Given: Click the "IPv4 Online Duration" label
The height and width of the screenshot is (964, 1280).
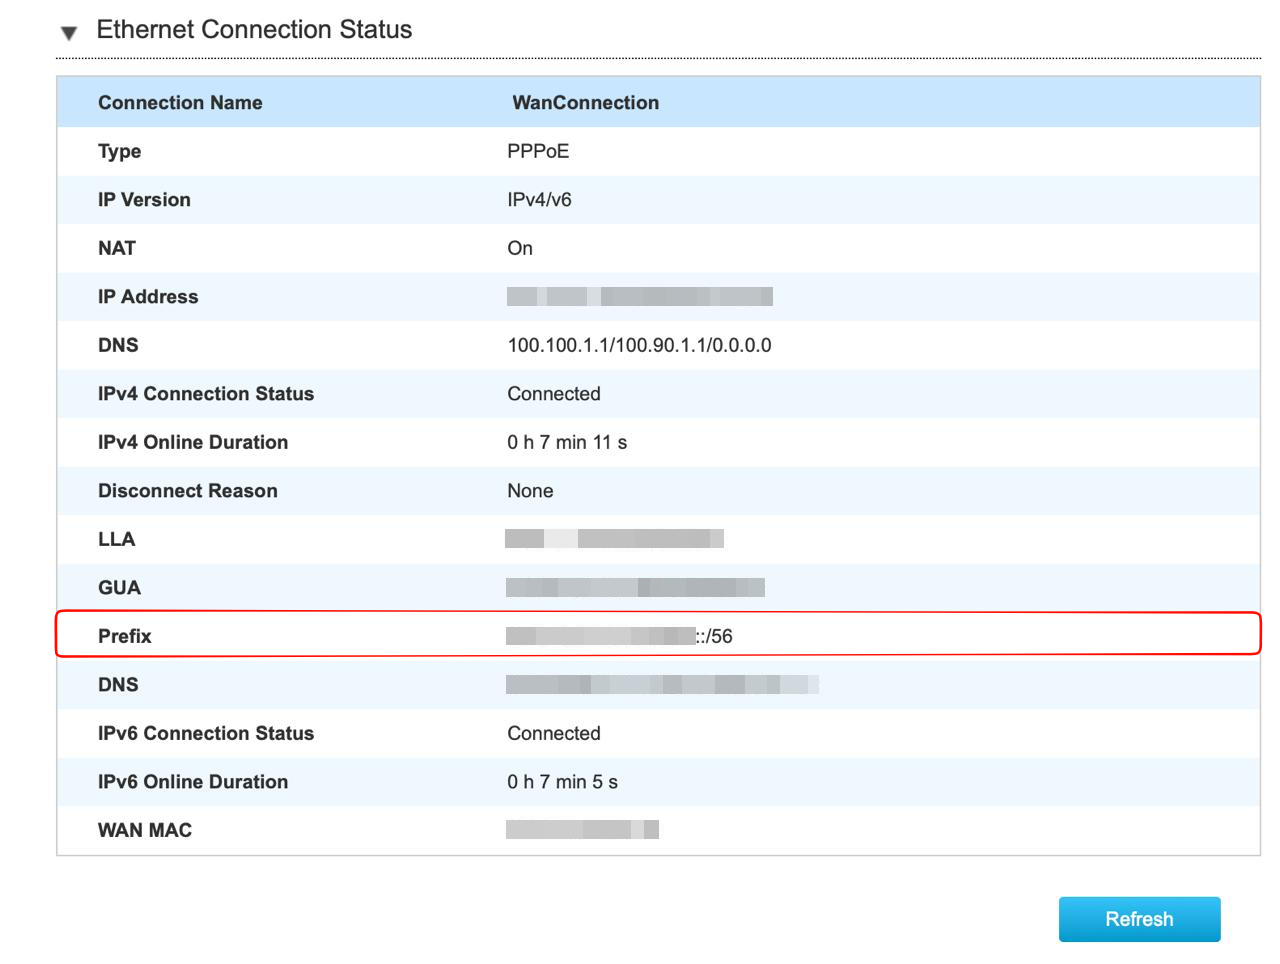Looking at the screenshot, I should tap(193, 442).
